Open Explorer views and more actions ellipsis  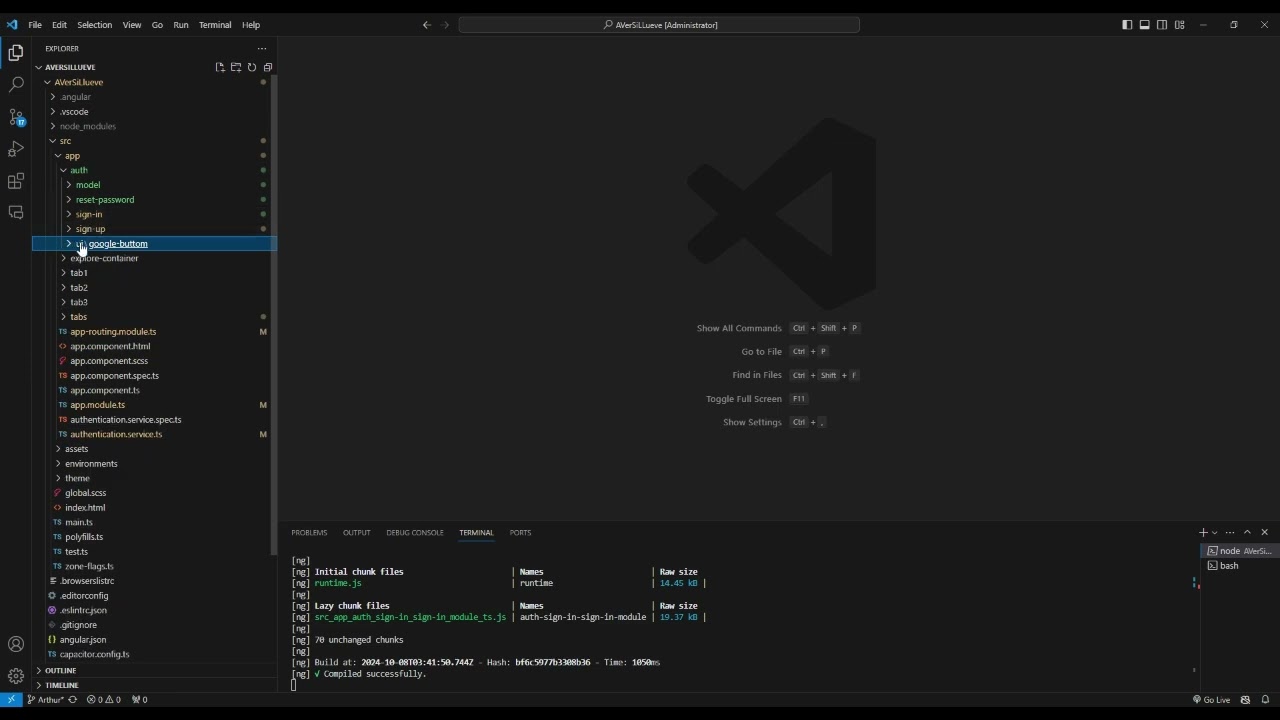pyautogui.click(x=262, y=48)
